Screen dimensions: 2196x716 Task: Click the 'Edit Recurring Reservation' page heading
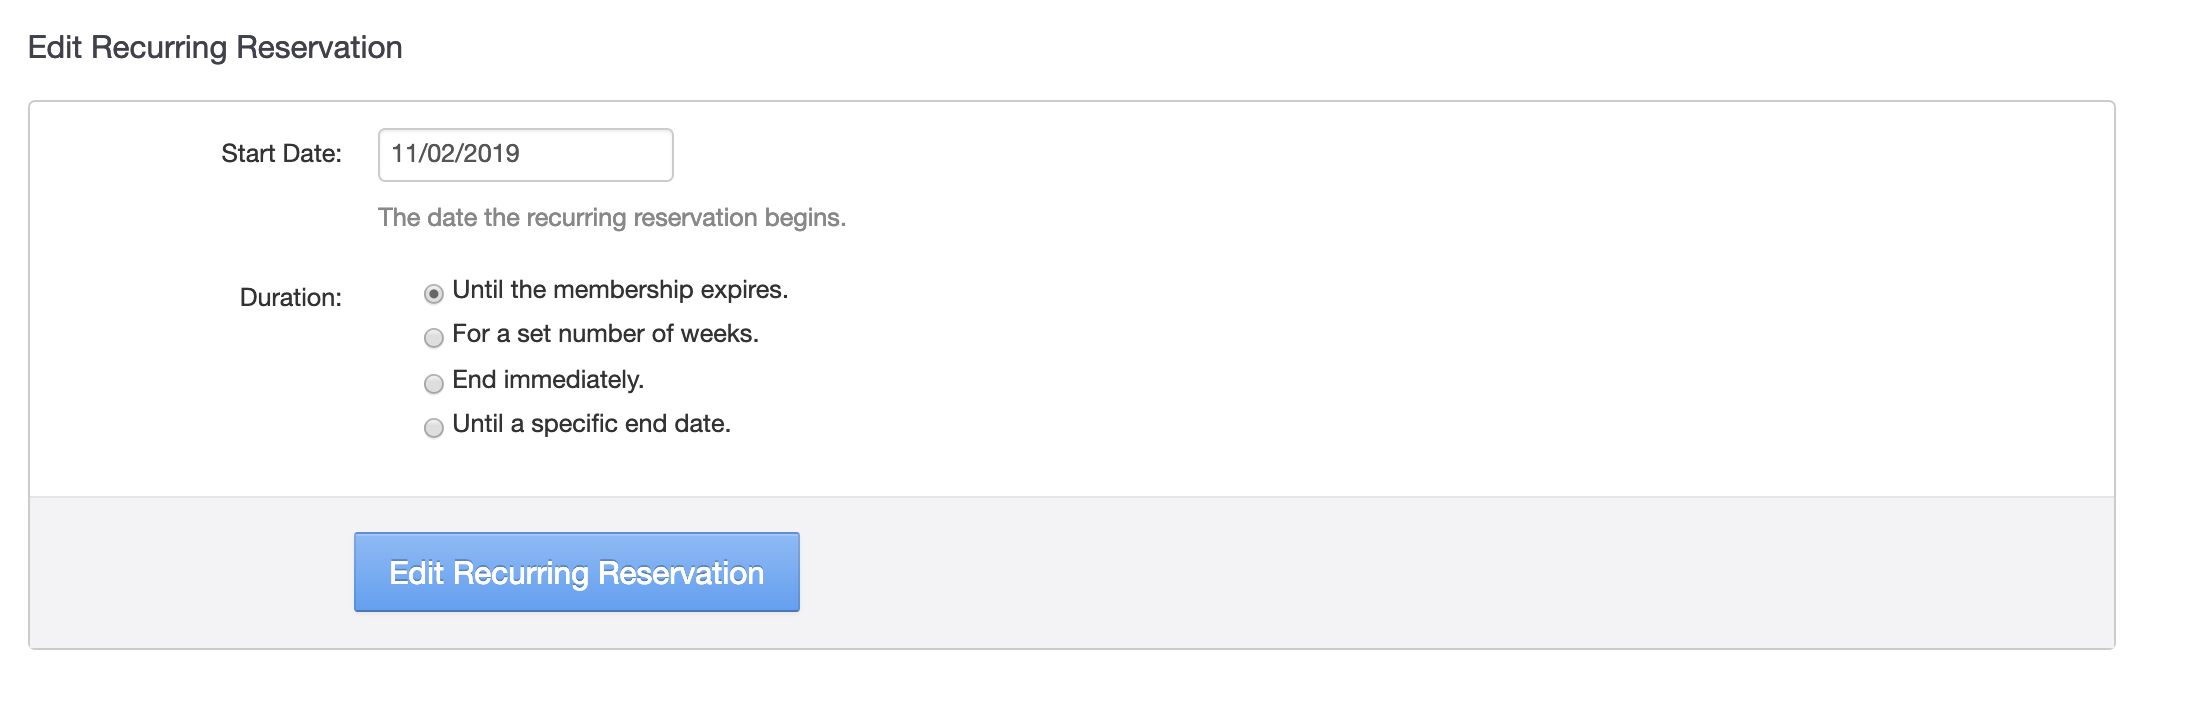[x=215, y=48]
